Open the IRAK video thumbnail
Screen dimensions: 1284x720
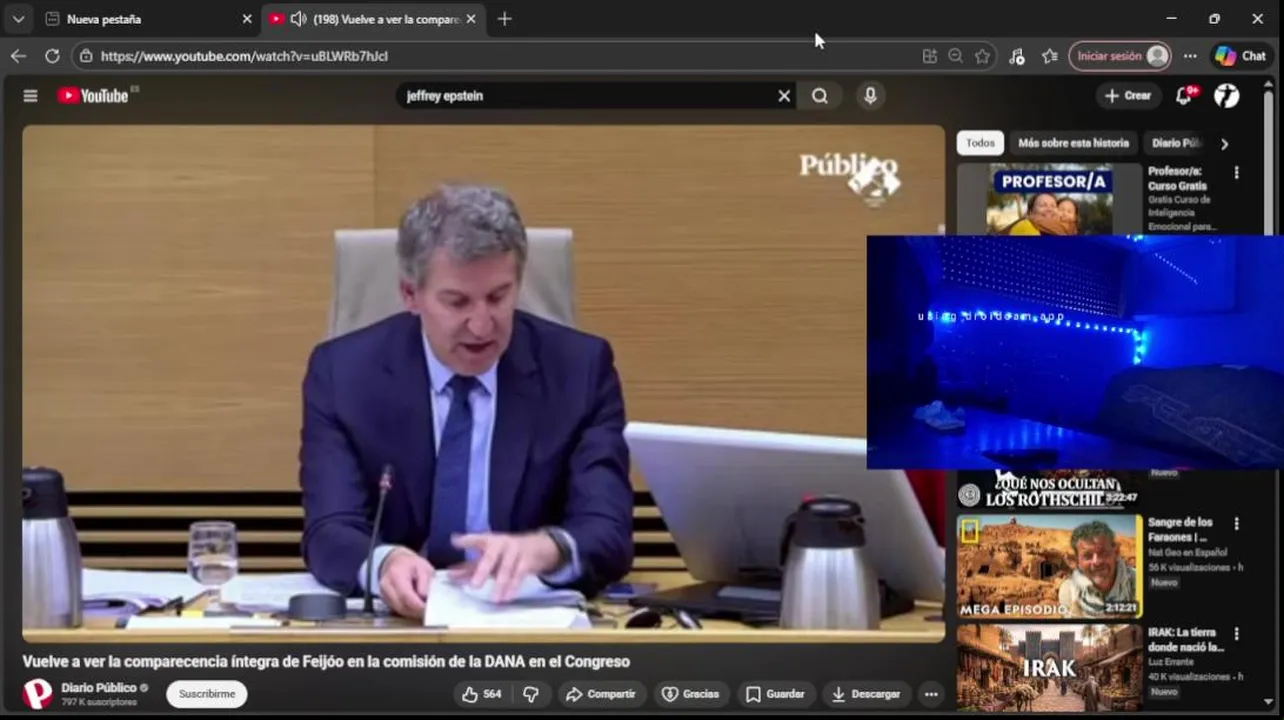[1049, 668]
